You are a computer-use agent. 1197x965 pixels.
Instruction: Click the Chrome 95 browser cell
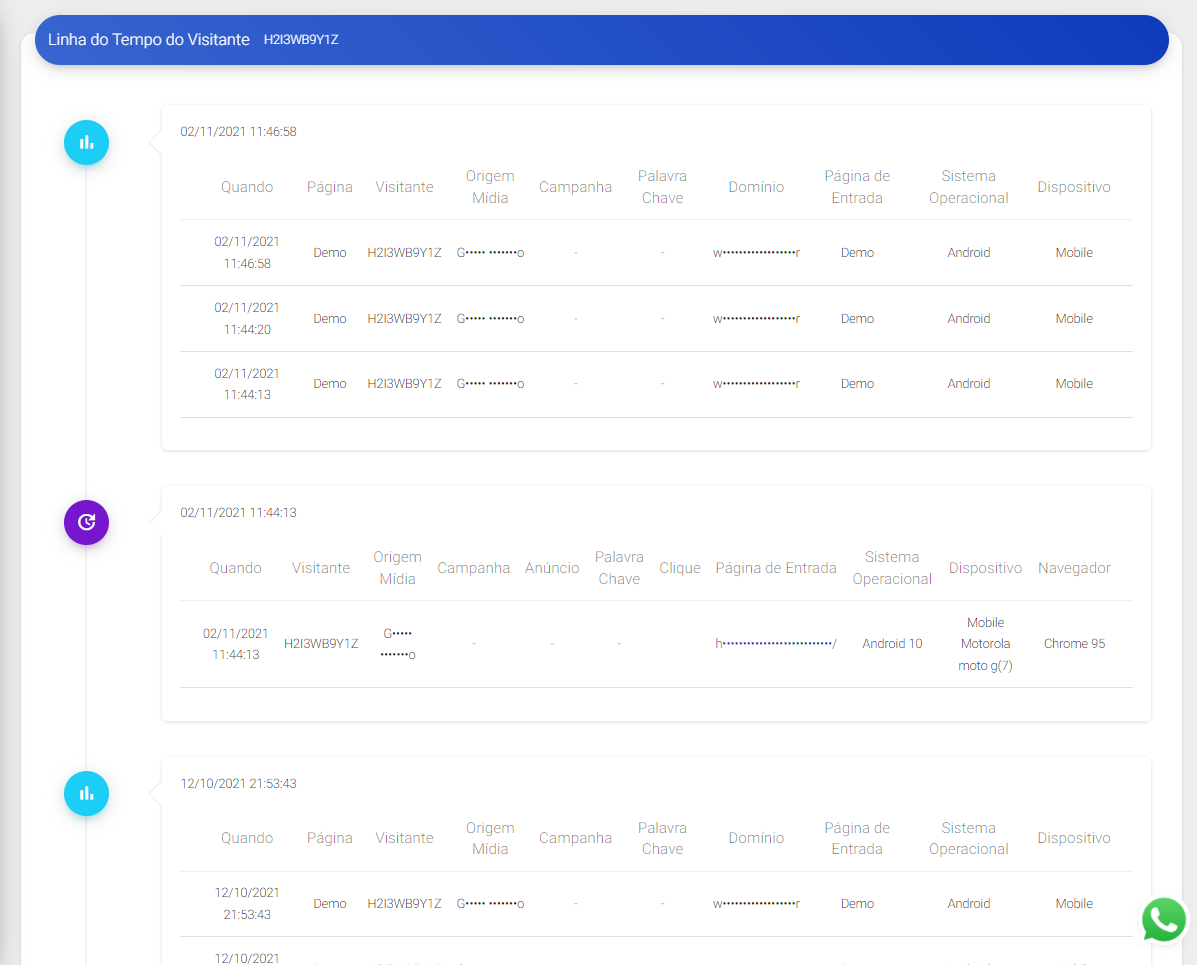point(1074,644)
